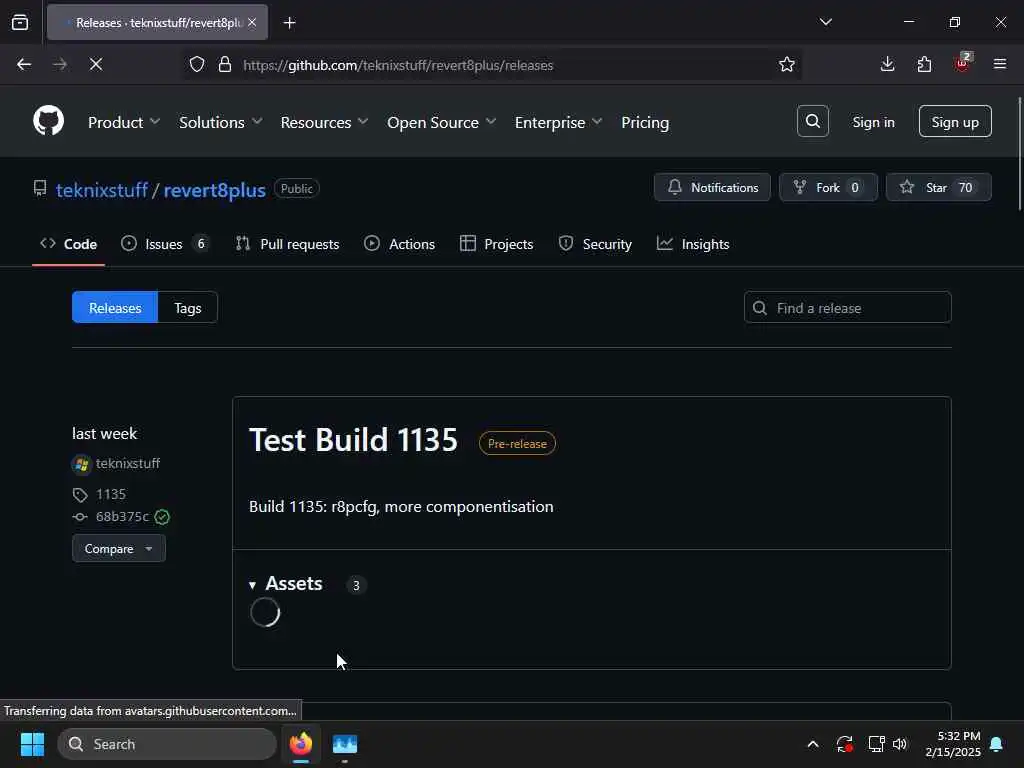Click the Firefox icon in the taskbar
The image size is (1024, 768).
click(301, 744)
